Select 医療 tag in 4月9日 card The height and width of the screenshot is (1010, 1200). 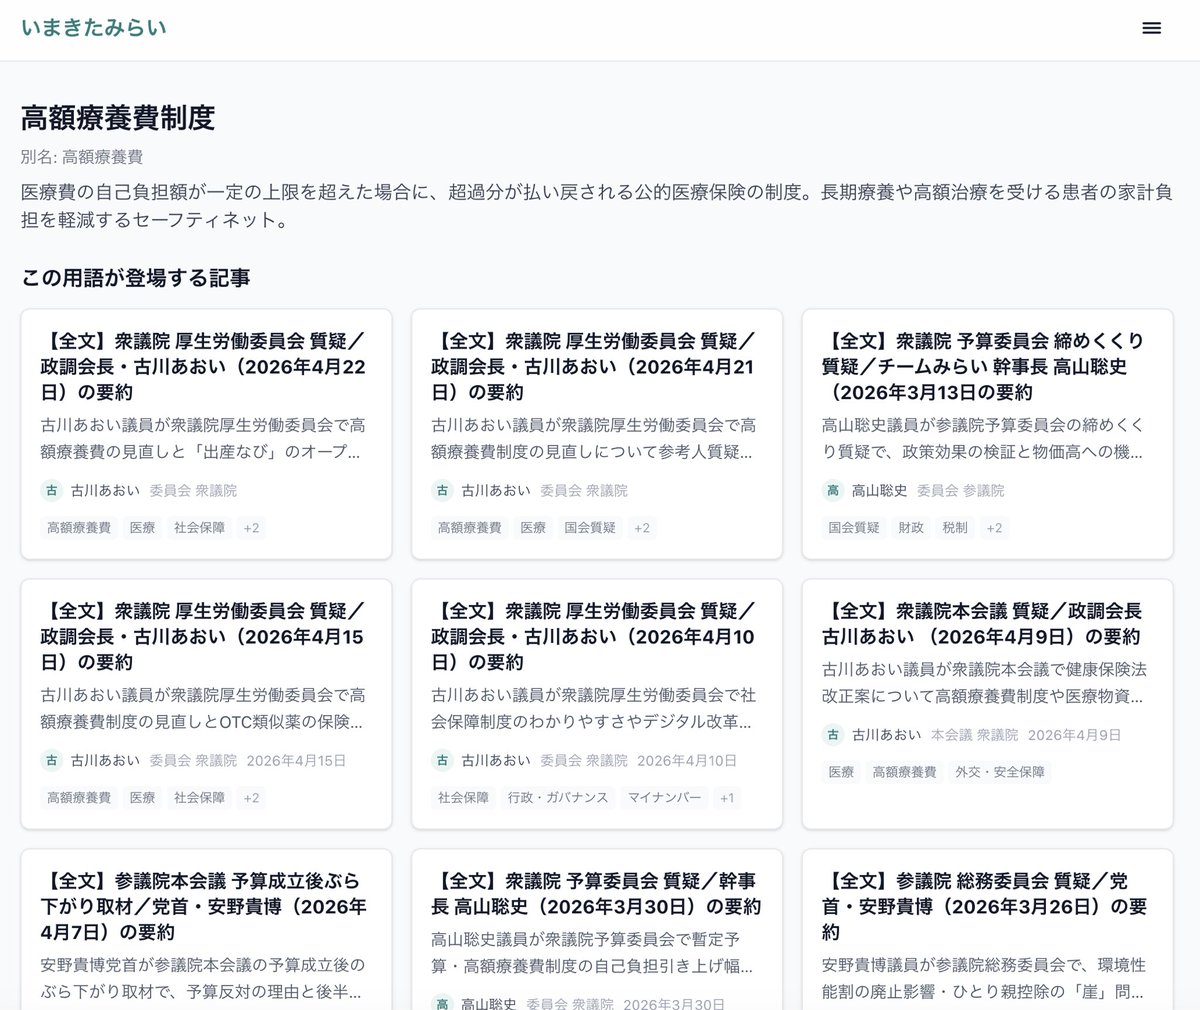coord(841,771)
